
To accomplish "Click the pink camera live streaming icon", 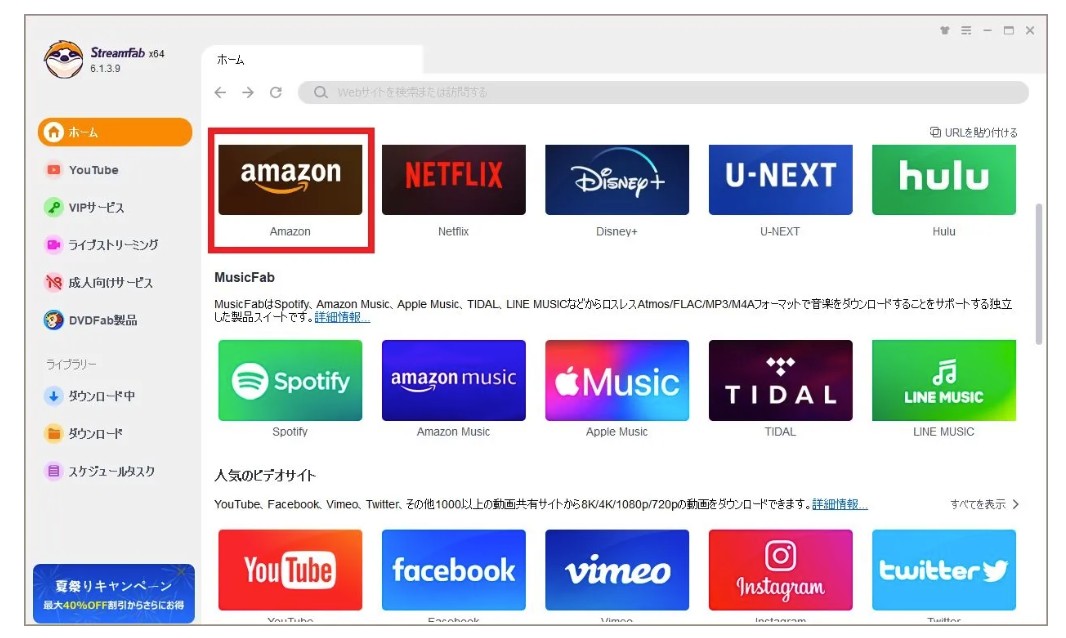I will (54, 245).
